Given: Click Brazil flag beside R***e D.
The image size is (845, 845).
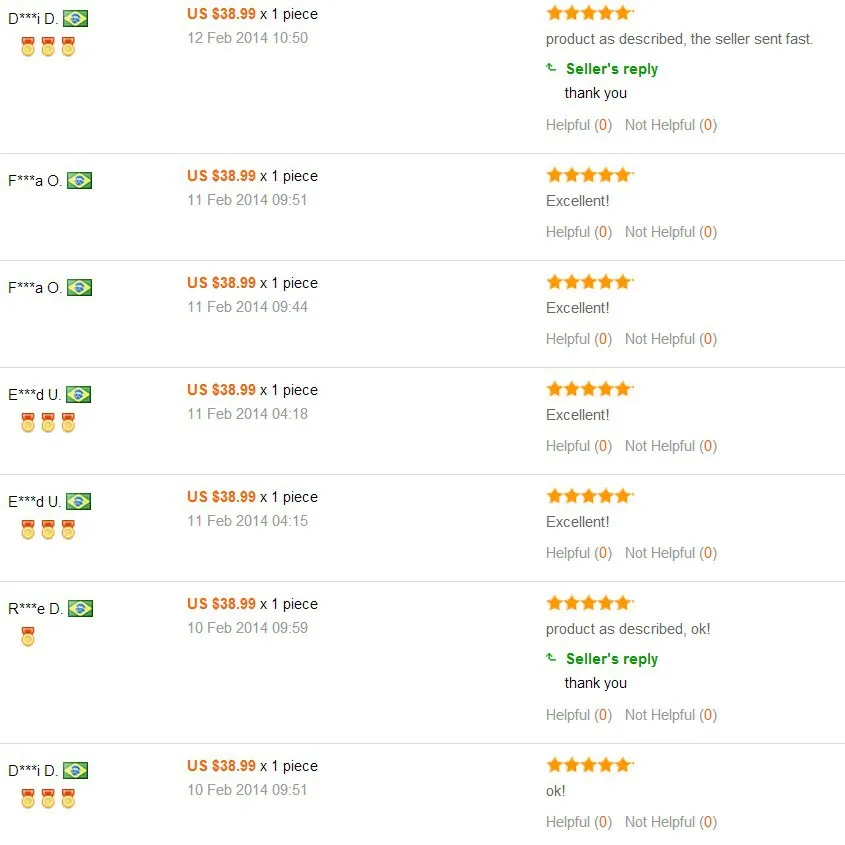Looking at the screenshot, I should (x=80, y=608).
